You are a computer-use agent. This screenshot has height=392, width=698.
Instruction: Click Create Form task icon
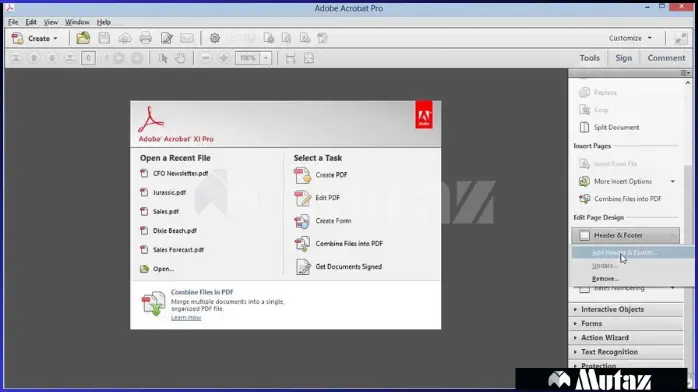click(x=302, y=221)
